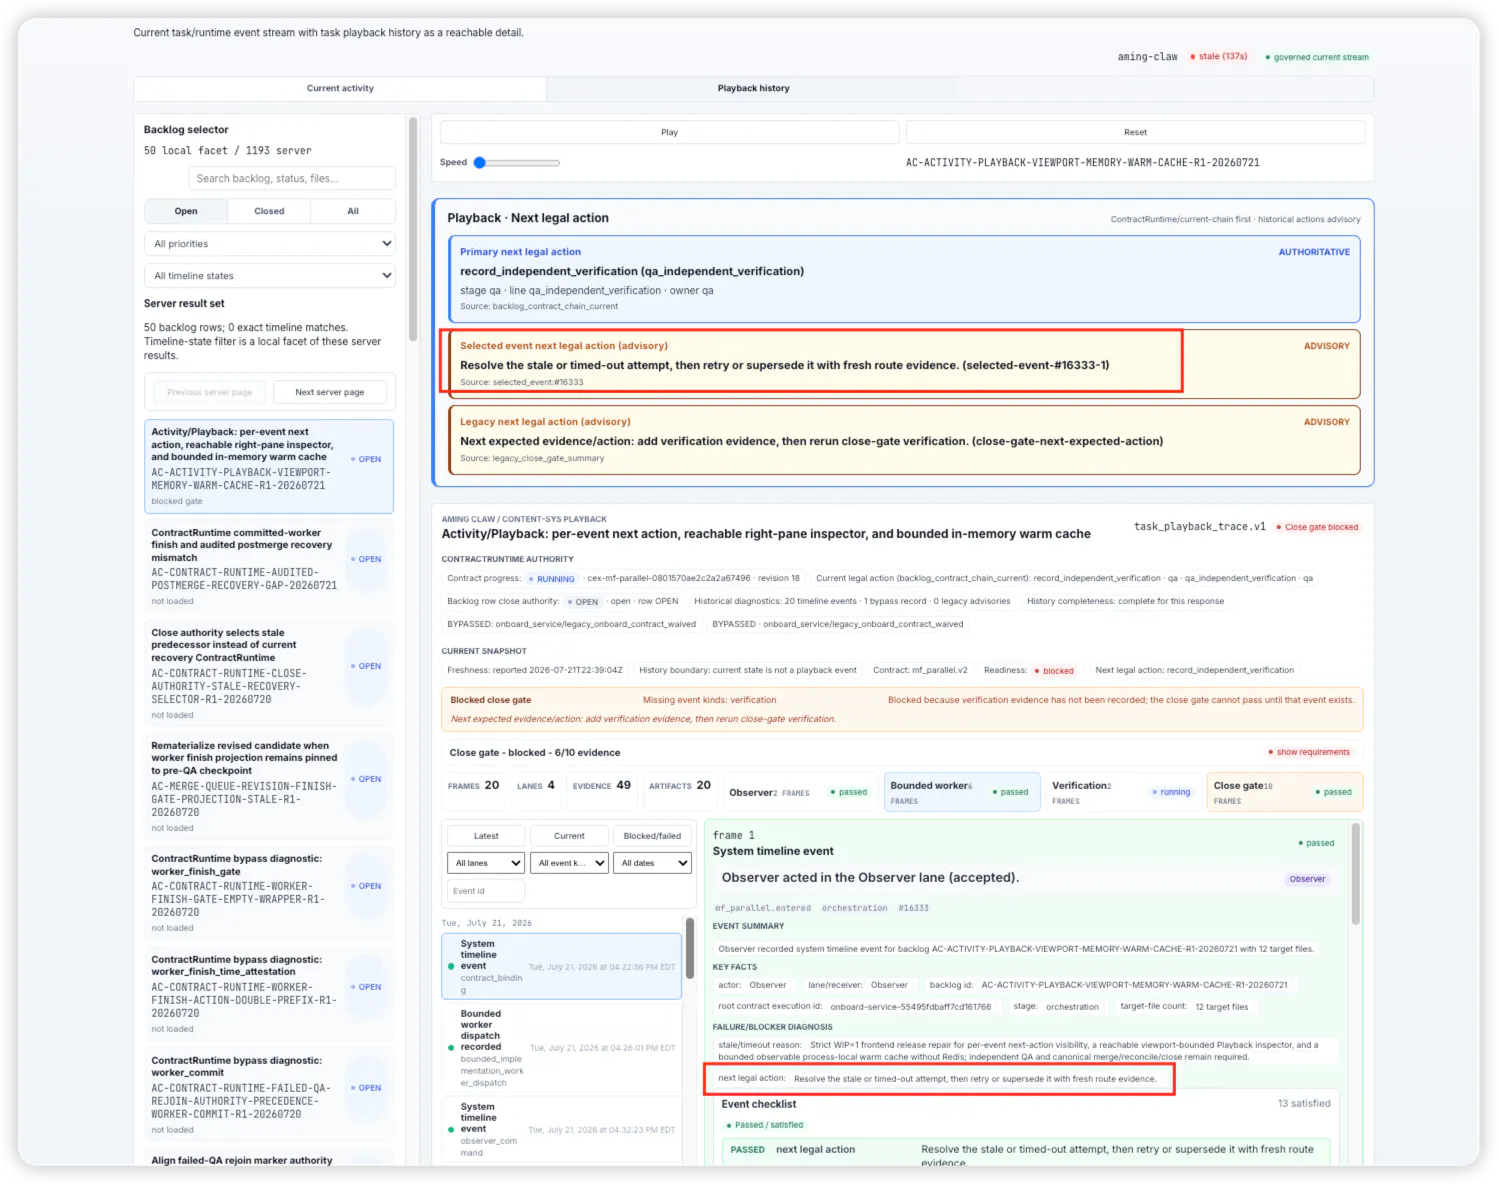Click the stale (137s) status indicator
The height and width of the screenshot is (1184, 1498).
pyautogui.click(x=1219, y=56)
